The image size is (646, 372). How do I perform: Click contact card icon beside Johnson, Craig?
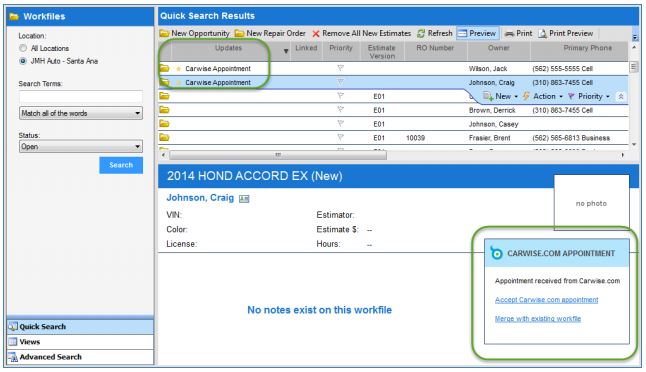244,199
